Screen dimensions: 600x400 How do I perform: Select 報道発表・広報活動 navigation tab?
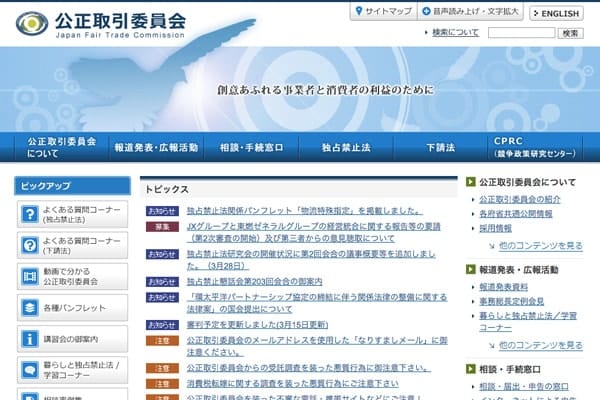coord(155,147)
